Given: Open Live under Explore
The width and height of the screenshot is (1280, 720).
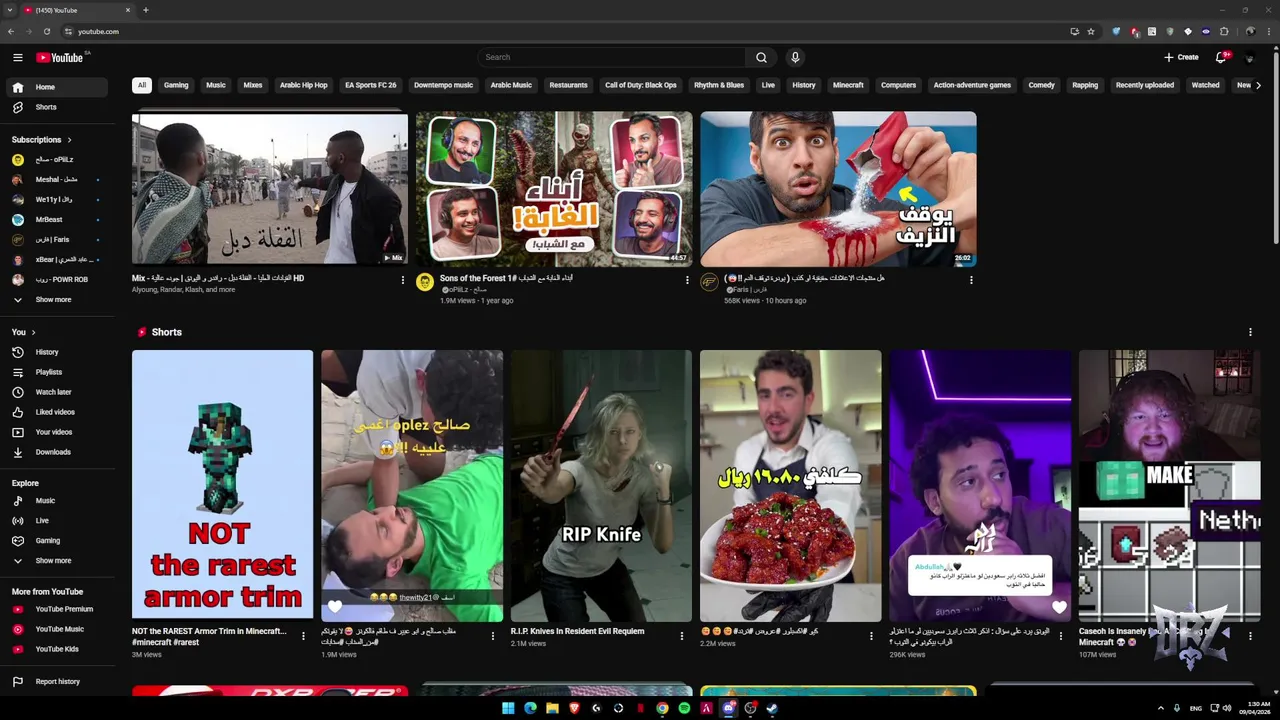Looking at the screenshot, I should (57, 521).
